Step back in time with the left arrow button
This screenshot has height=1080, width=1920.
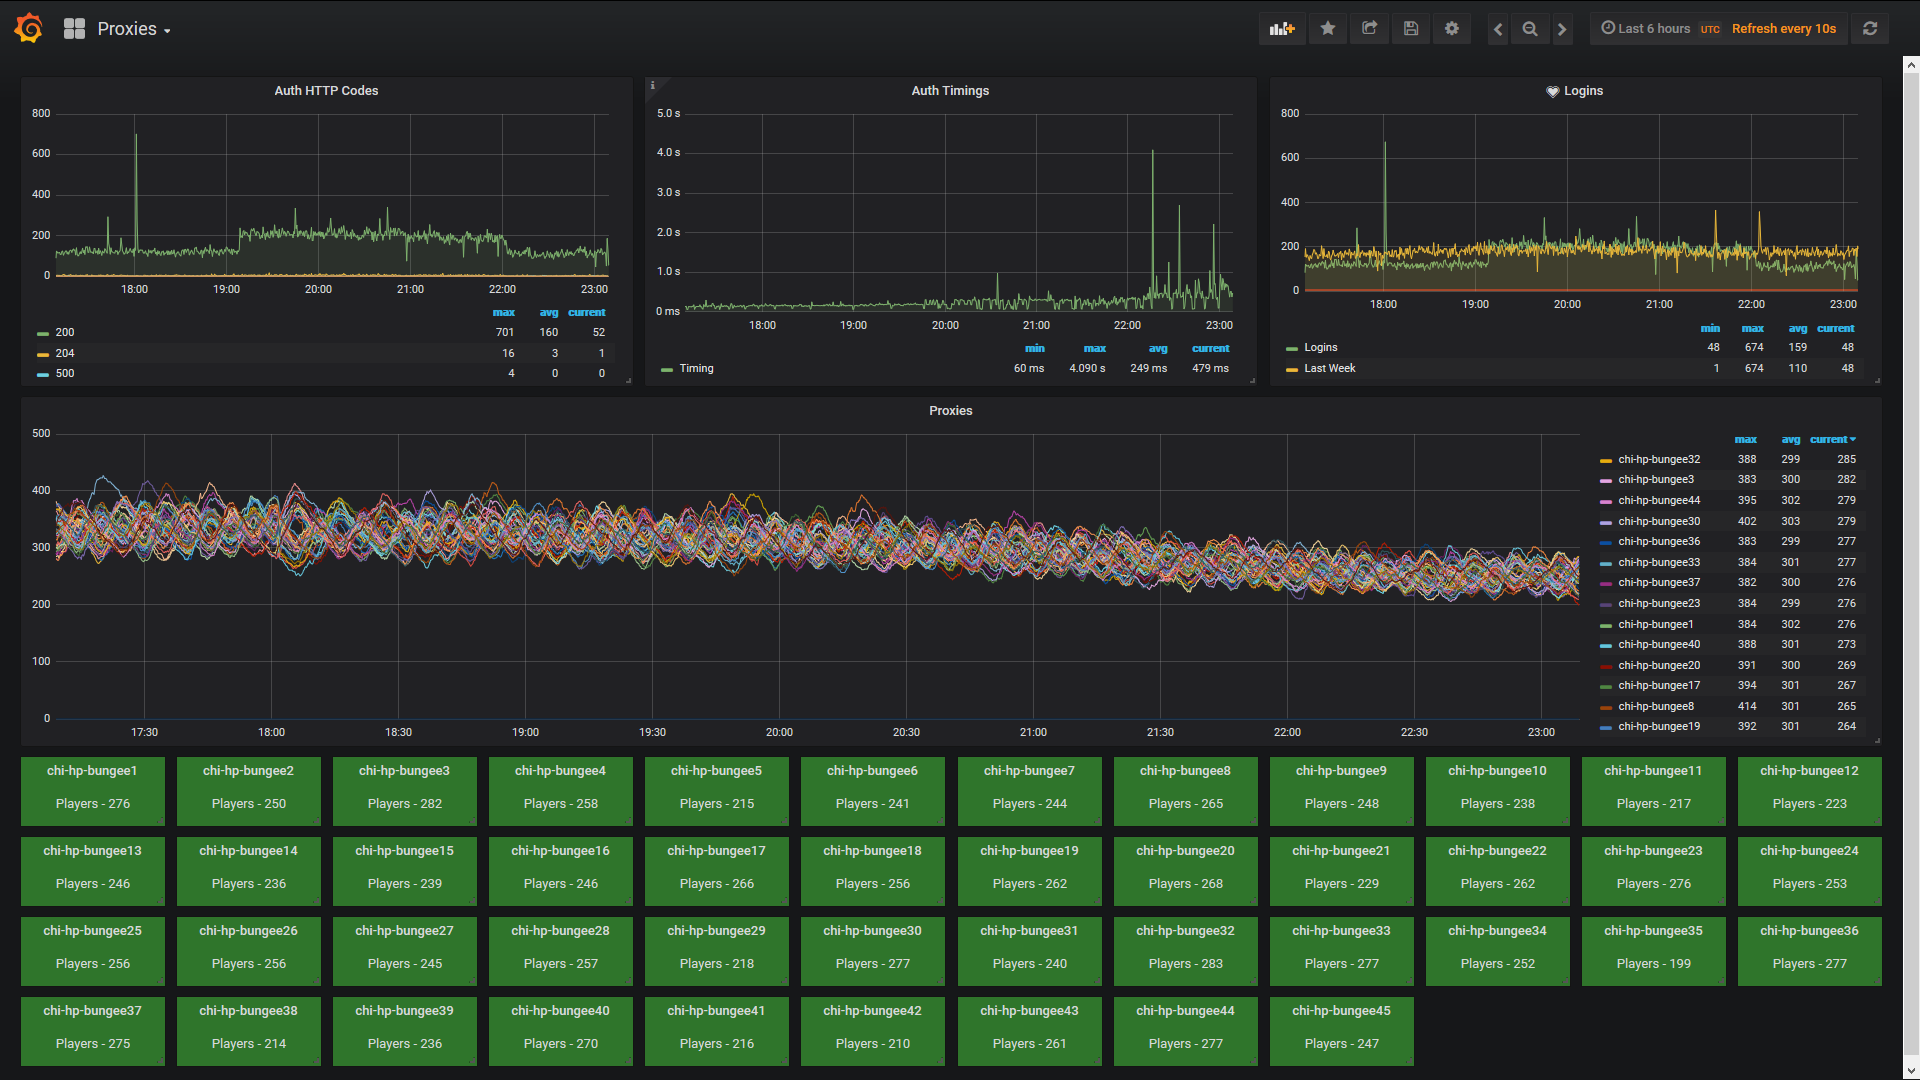tap(1497, 28)
